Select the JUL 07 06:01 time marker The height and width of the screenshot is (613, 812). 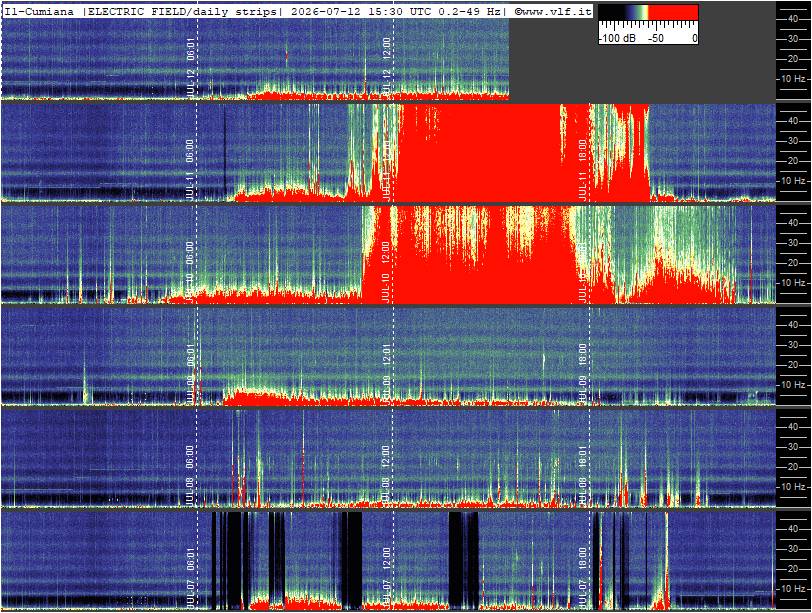[191, 577]
